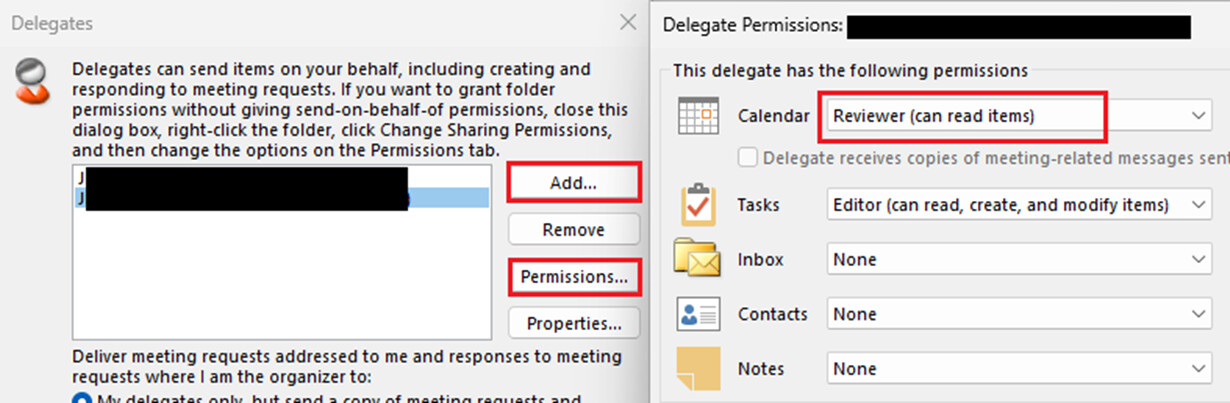Select the highlighted second delegate entry

point(281,198)
